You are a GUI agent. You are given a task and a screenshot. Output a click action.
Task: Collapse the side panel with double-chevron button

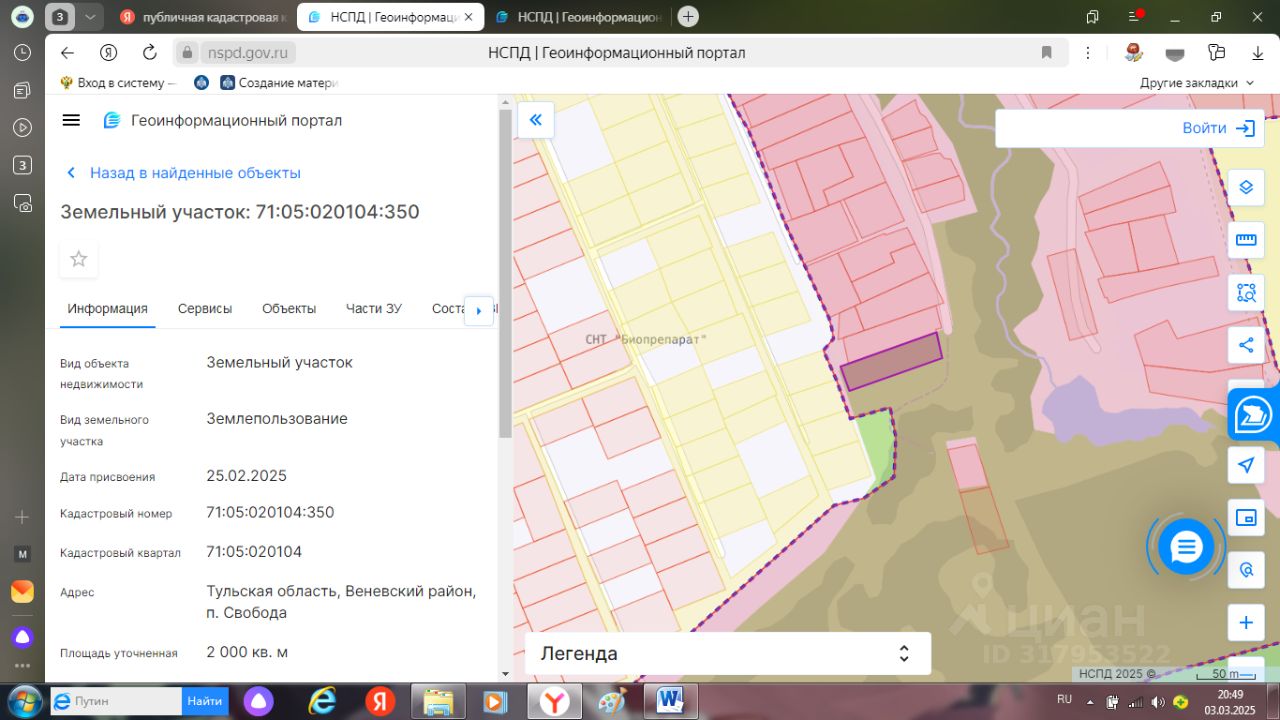tap(535, 120)
